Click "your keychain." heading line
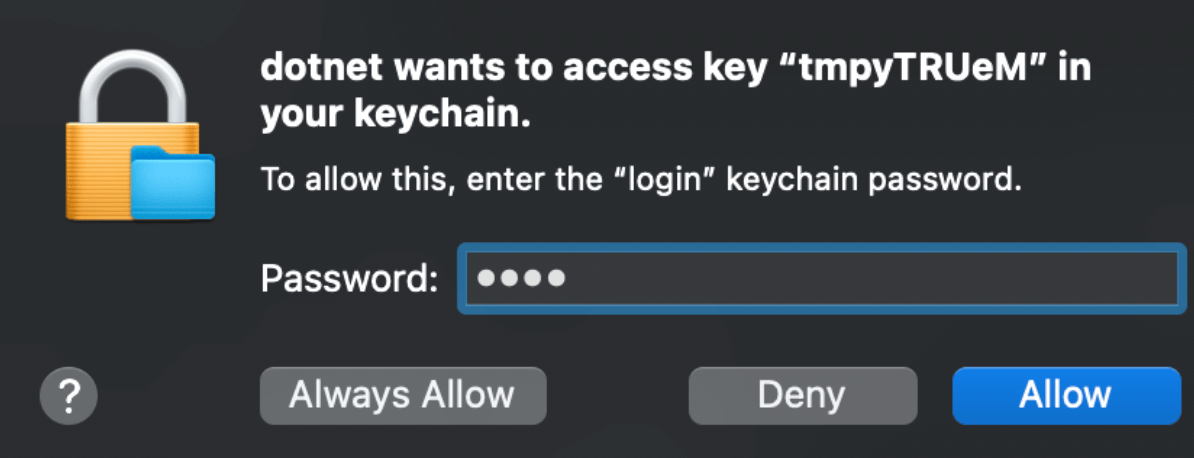 pos(396,117)
